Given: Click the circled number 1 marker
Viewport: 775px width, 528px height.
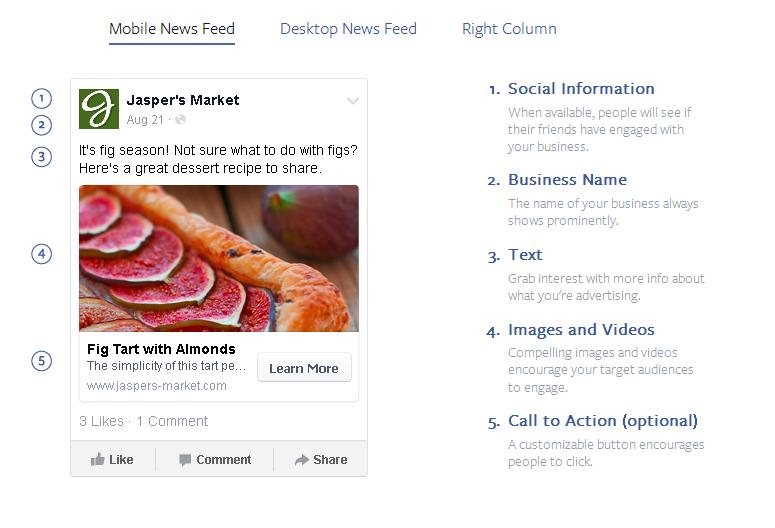Looking at the screenshot, I should (x=41, y=98).
